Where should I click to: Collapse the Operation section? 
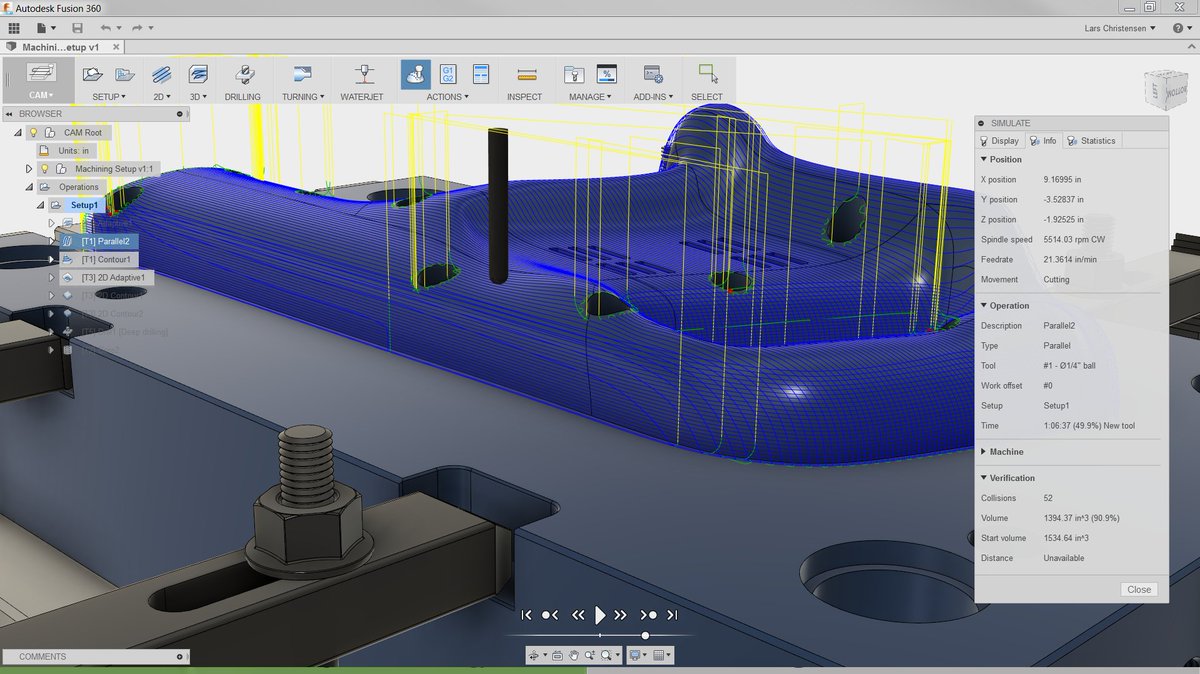[x=984, y=306]
